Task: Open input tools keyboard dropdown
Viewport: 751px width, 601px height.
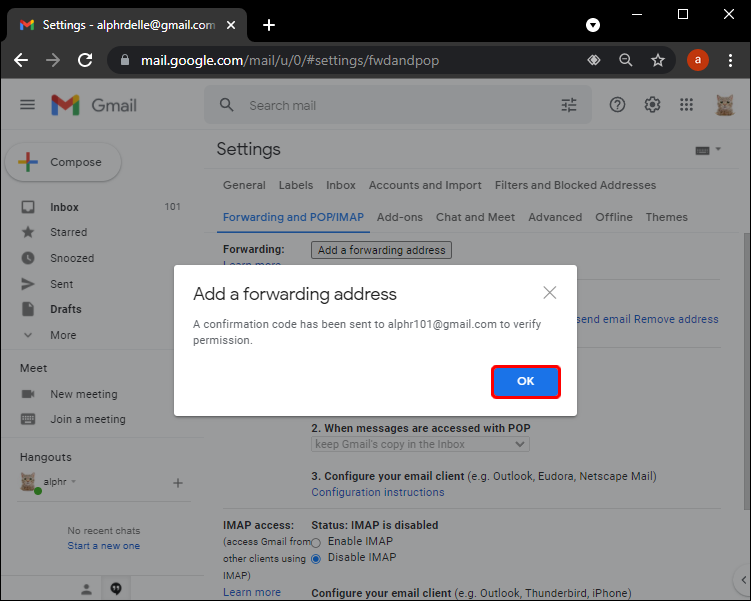Action: click(x=707, y=150)
